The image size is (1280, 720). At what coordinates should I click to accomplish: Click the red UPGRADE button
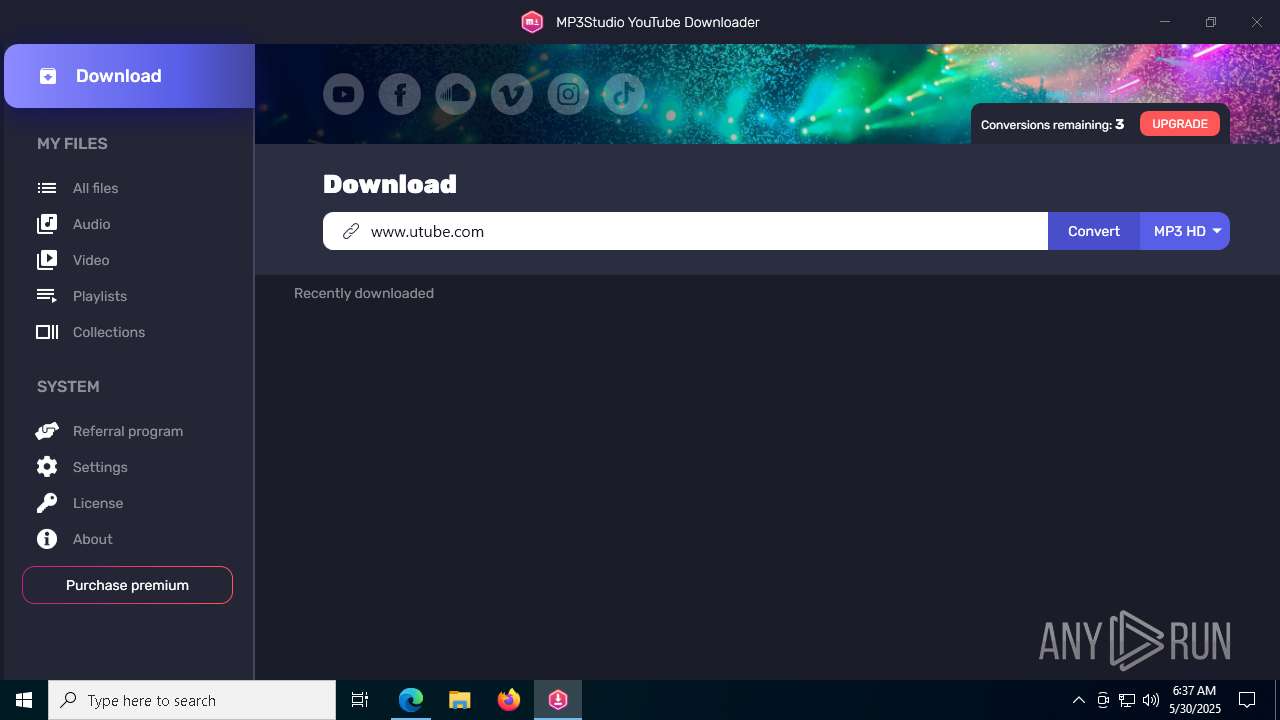[x=1179, y=124]
